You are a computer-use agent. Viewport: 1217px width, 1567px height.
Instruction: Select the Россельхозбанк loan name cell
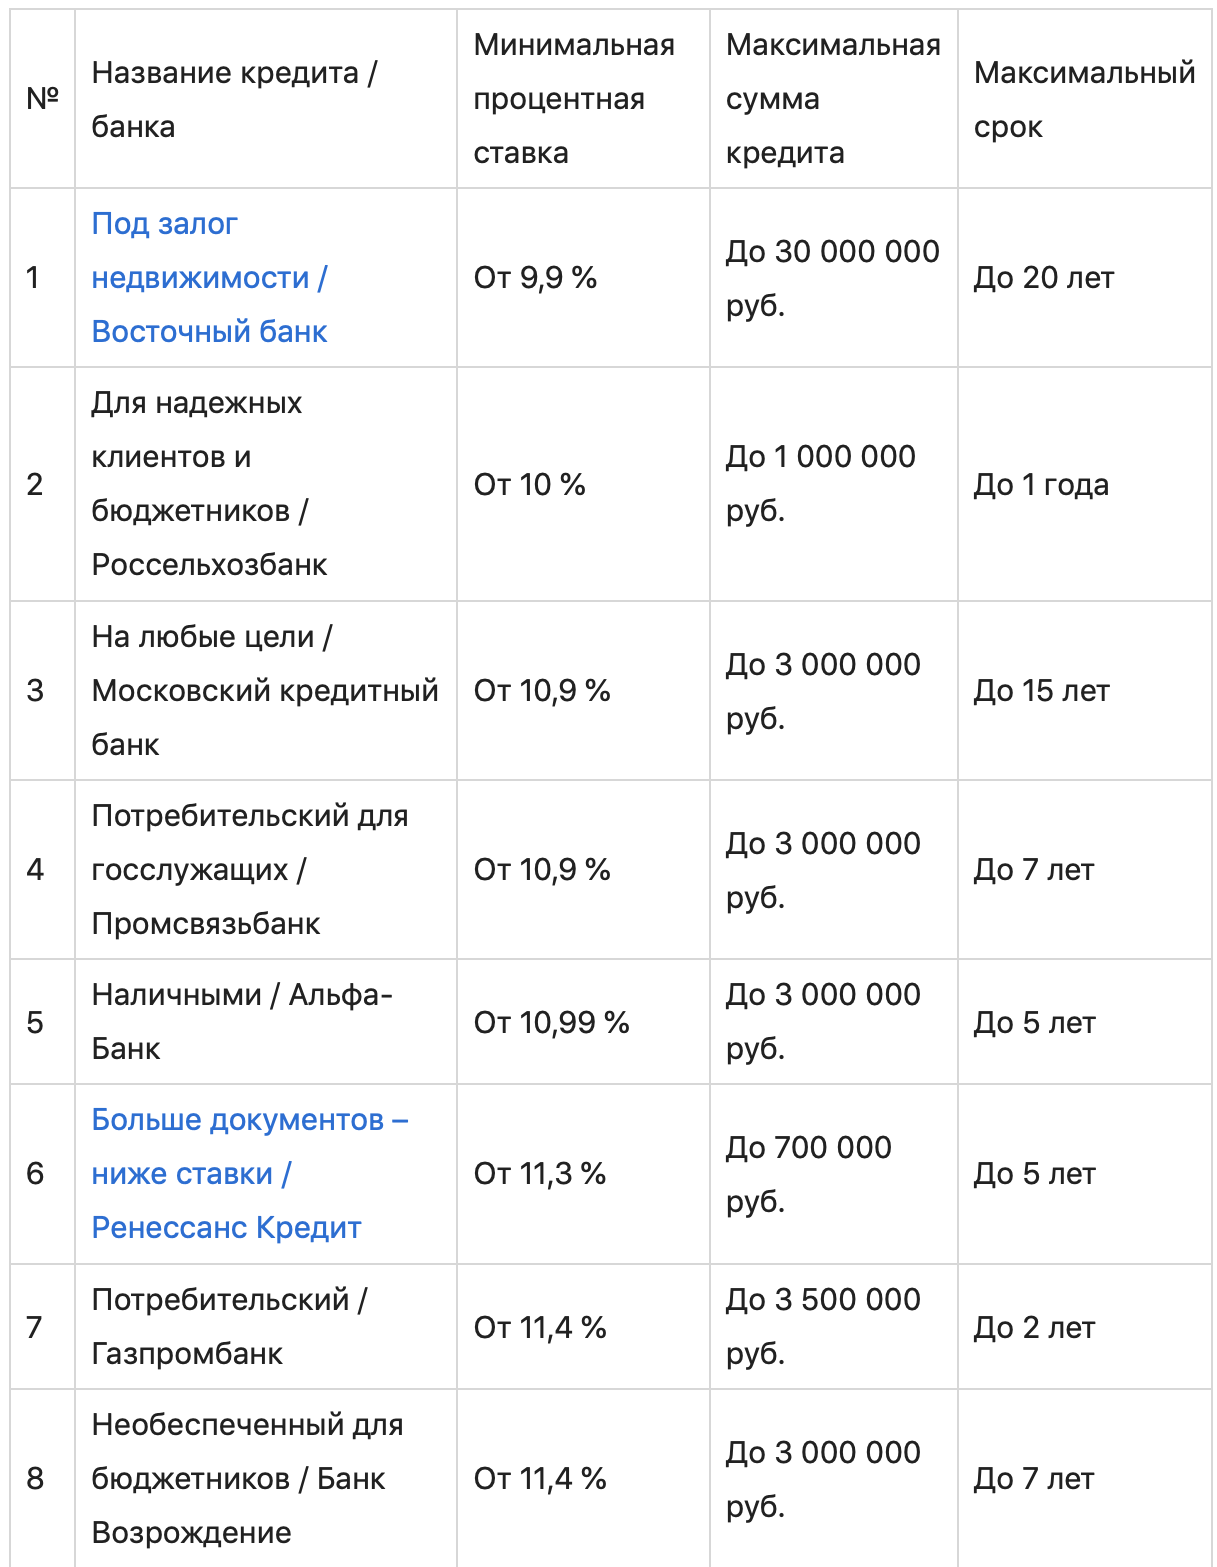tap(209, 484)
